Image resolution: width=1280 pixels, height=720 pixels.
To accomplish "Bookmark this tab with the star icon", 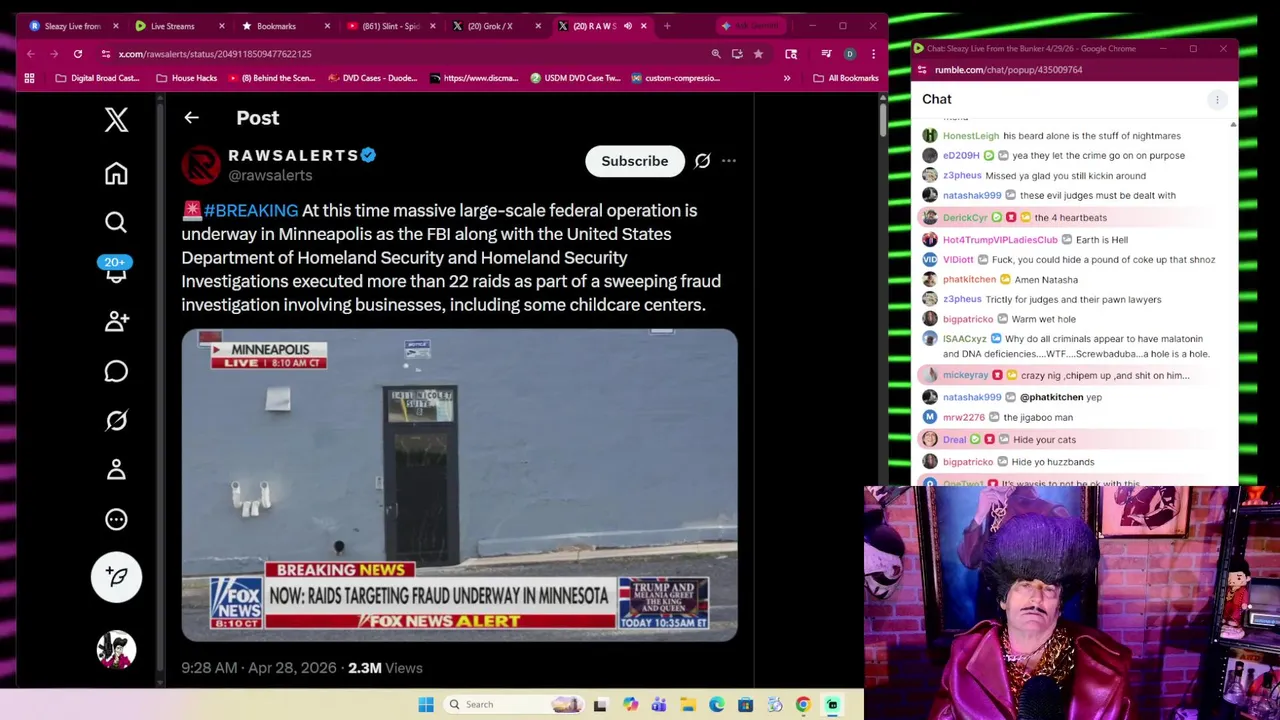I will coord(758,54).
